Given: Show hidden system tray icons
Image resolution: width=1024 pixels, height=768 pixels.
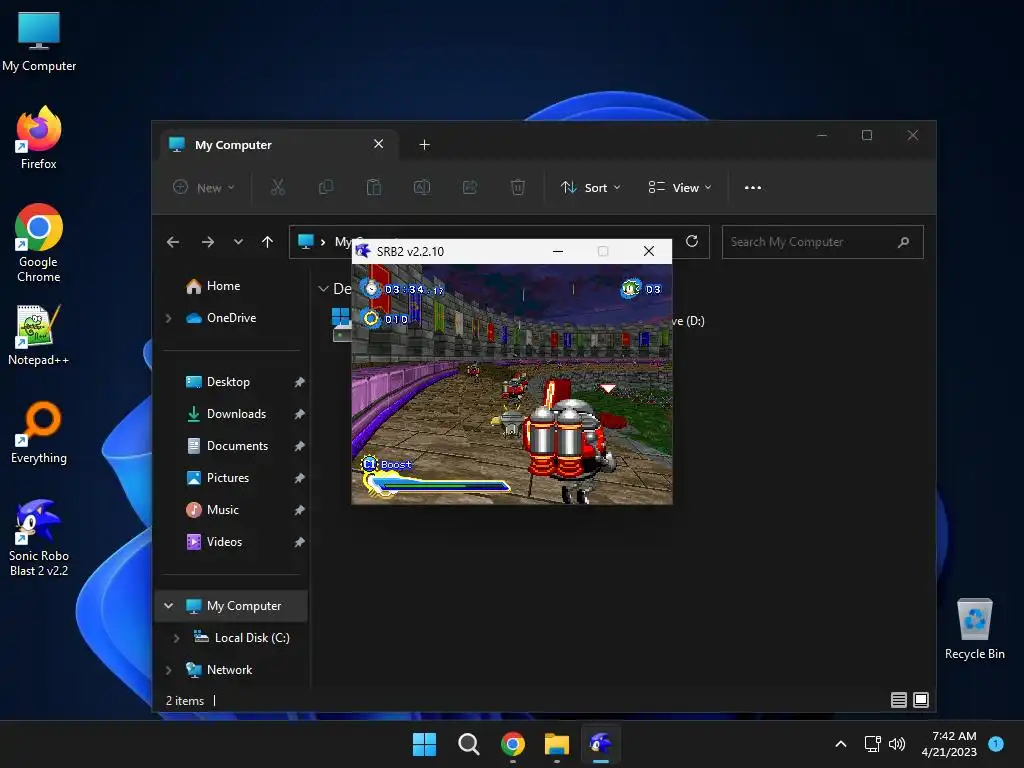Looking at the screenshot, I should pos(840,744).
